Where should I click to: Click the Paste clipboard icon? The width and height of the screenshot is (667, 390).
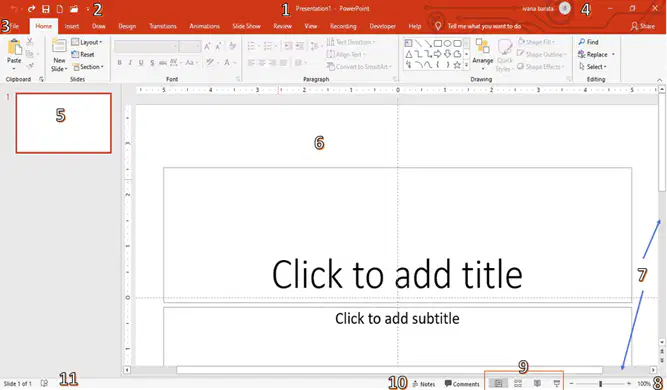pyautogui.click(x=14, y=47)
